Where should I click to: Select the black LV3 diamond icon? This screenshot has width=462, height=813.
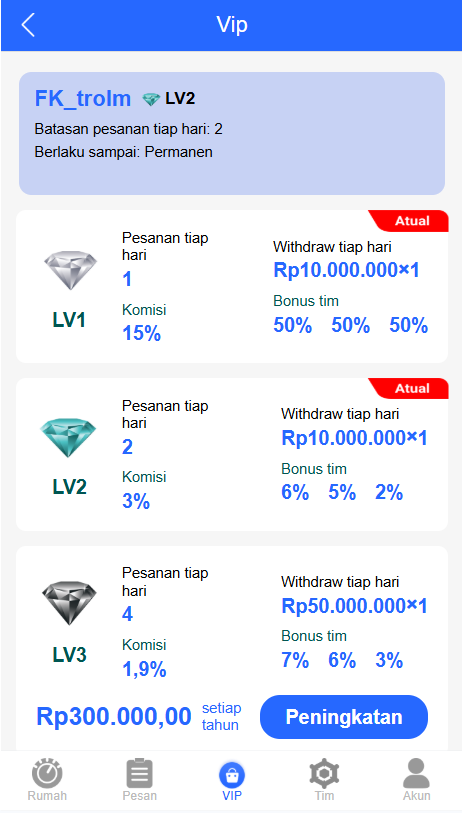click(69, 603)
